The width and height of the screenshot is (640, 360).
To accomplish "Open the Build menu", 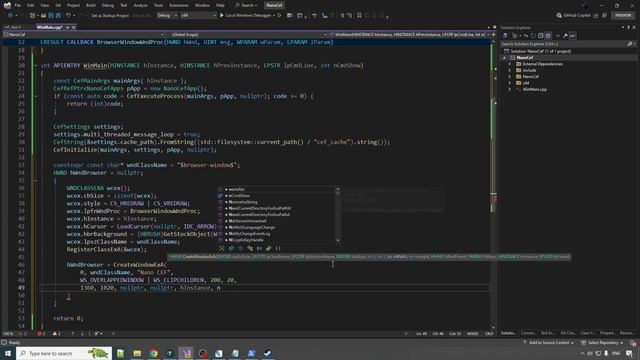I will (91, 5).
